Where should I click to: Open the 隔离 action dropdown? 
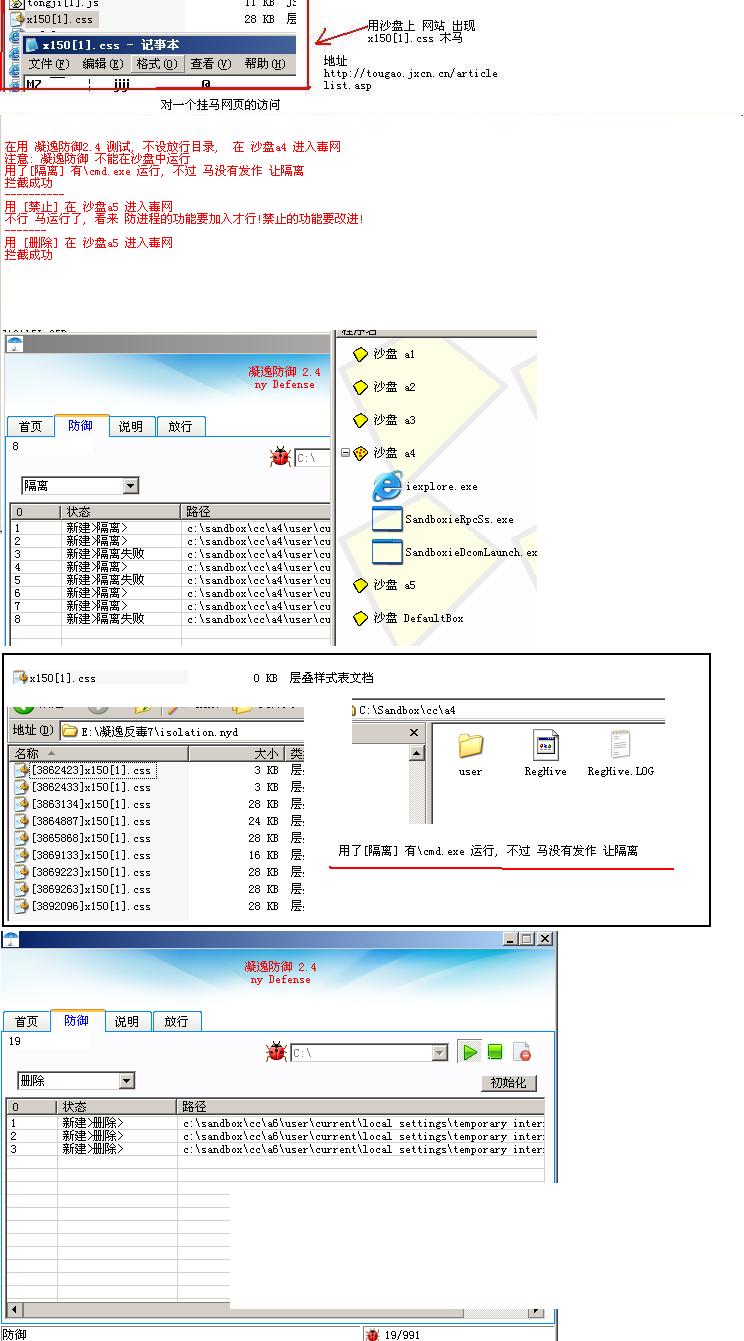pos(130,486)
